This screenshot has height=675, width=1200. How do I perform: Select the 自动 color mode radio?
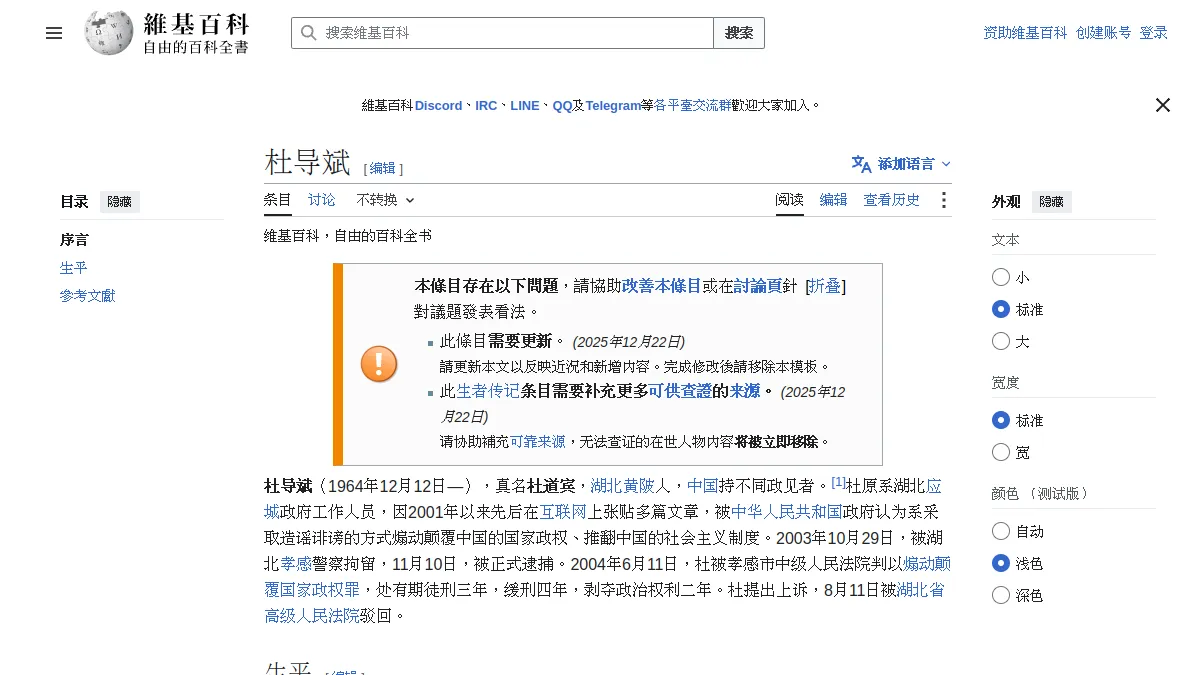point(1001,531)
